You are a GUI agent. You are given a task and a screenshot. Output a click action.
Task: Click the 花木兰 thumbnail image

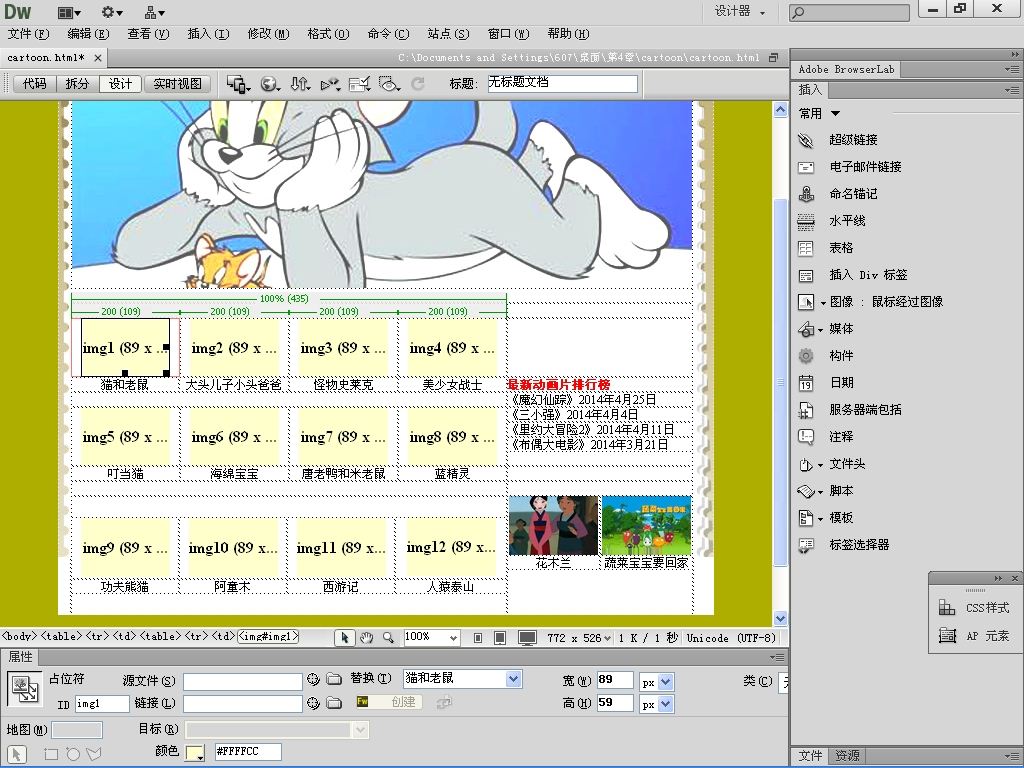tap(553, 526)
